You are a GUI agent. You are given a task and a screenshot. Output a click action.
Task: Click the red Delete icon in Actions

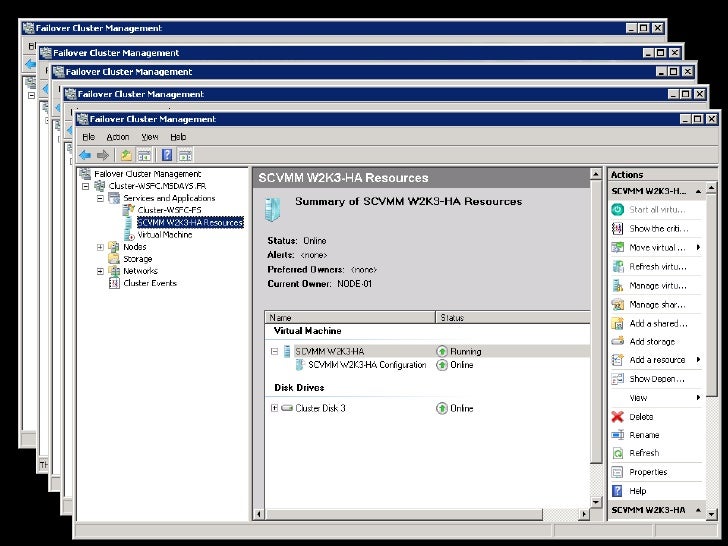[x=618, y=417]
